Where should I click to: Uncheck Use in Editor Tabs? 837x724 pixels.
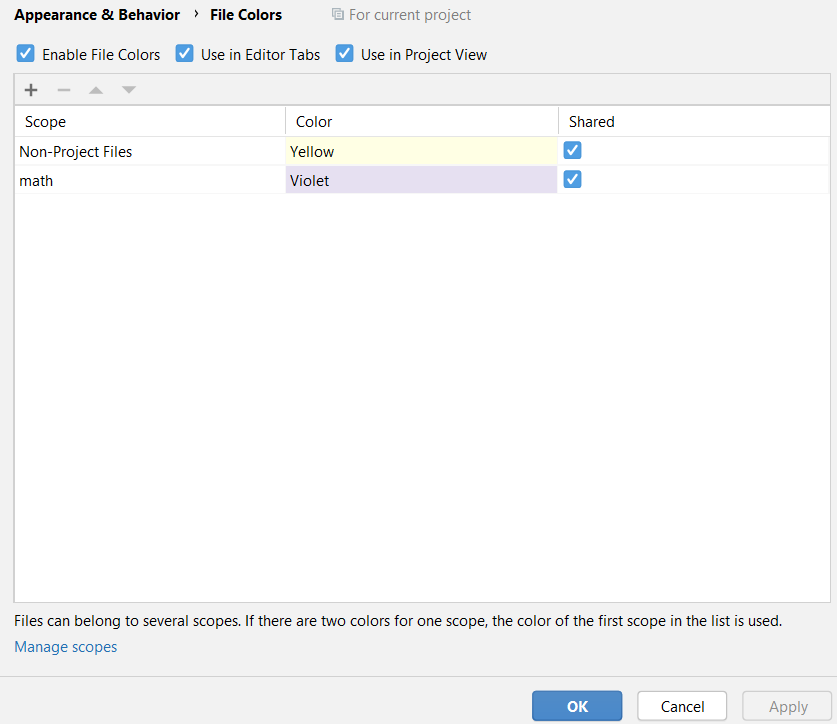point(184,53)
